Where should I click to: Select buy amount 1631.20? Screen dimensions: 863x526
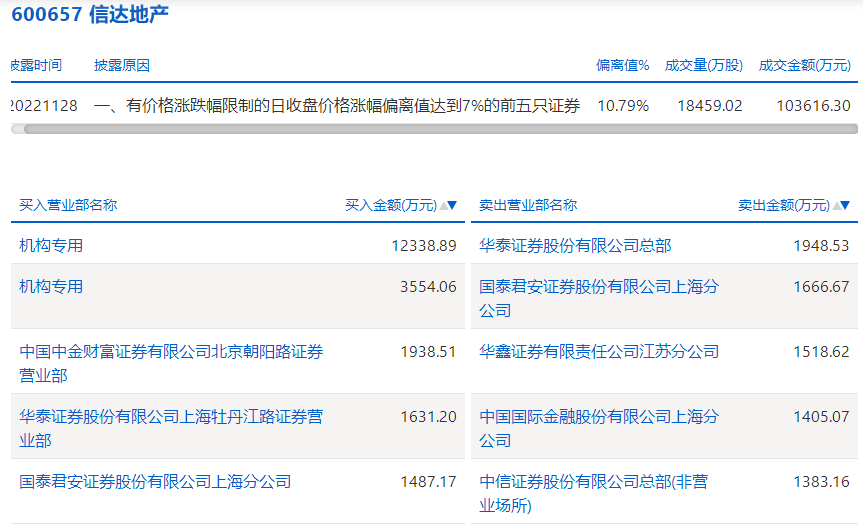click(x=428, y=417)
